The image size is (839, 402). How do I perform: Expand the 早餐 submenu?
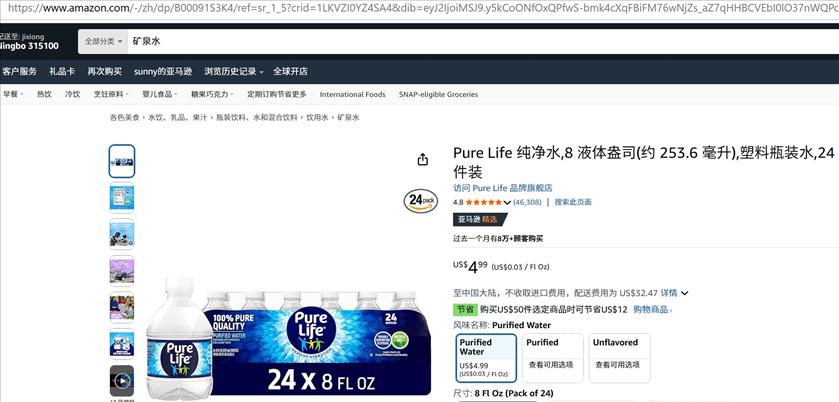tap(13, 94)
